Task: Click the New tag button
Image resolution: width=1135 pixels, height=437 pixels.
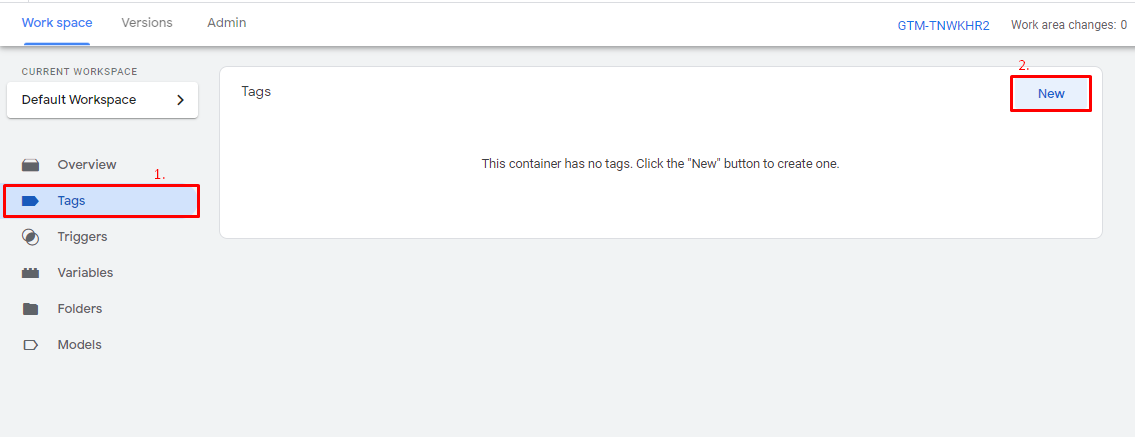Action: [x=1051, y=93]
